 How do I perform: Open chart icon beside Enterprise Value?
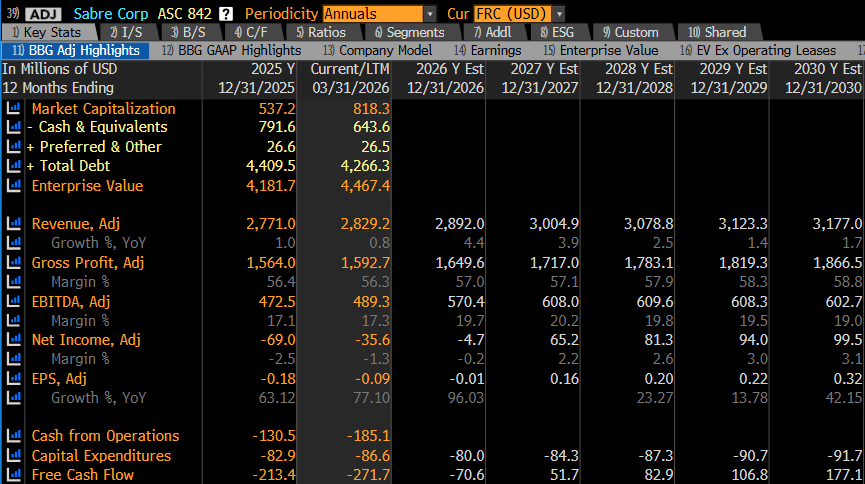(13, 185)
